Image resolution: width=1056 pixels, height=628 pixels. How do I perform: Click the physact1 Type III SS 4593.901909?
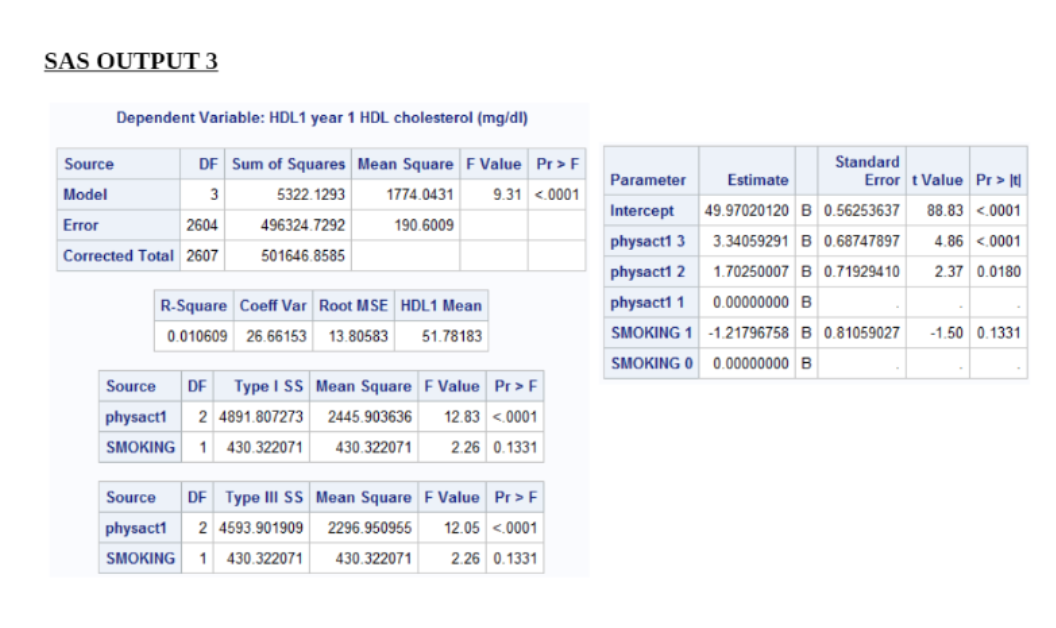(261, 528)
